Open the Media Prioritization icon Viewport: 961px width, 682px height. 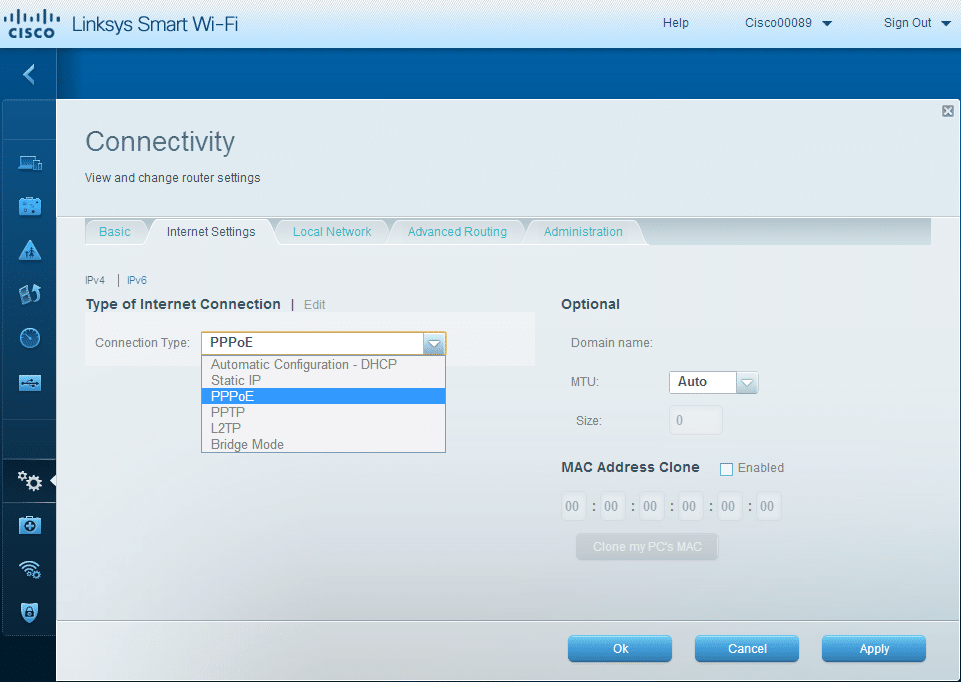point(30,294)
